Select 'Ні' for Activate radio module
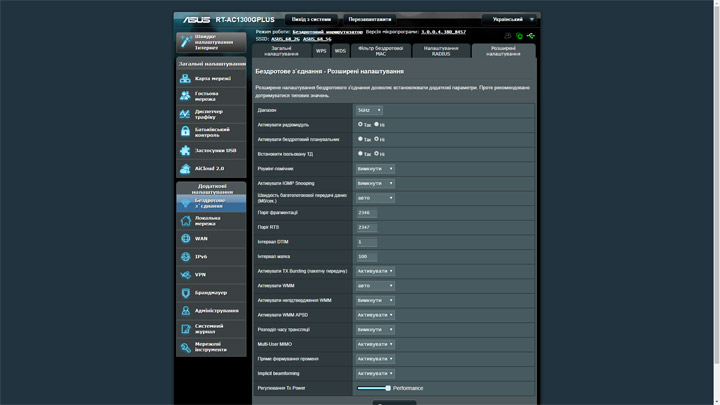The image size is (720, 405). 377,124
